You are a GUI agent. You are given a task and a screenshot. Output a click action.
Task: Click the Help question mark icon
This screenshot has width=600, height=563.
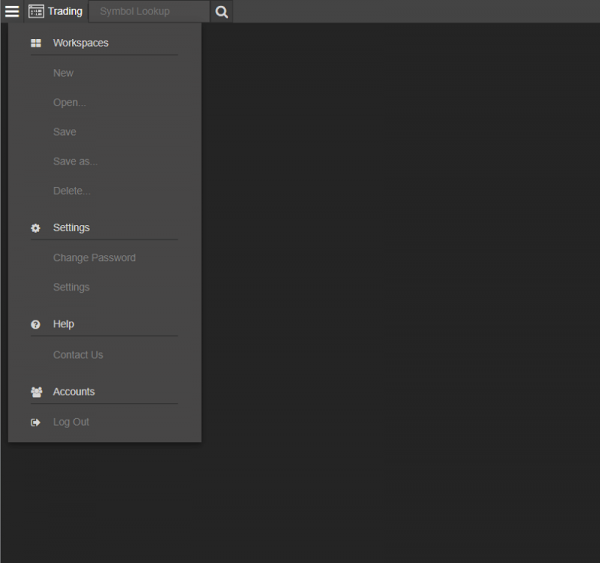pos(36,325)
